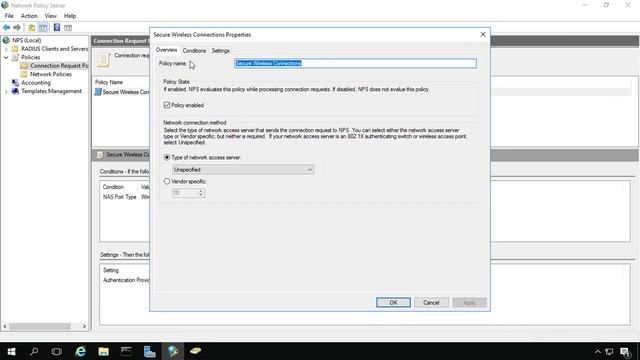Viewport: 640px width, 360px height.
Task: Close the Secure Wireless Connections Properties dialog
Action: pos(483,35)
